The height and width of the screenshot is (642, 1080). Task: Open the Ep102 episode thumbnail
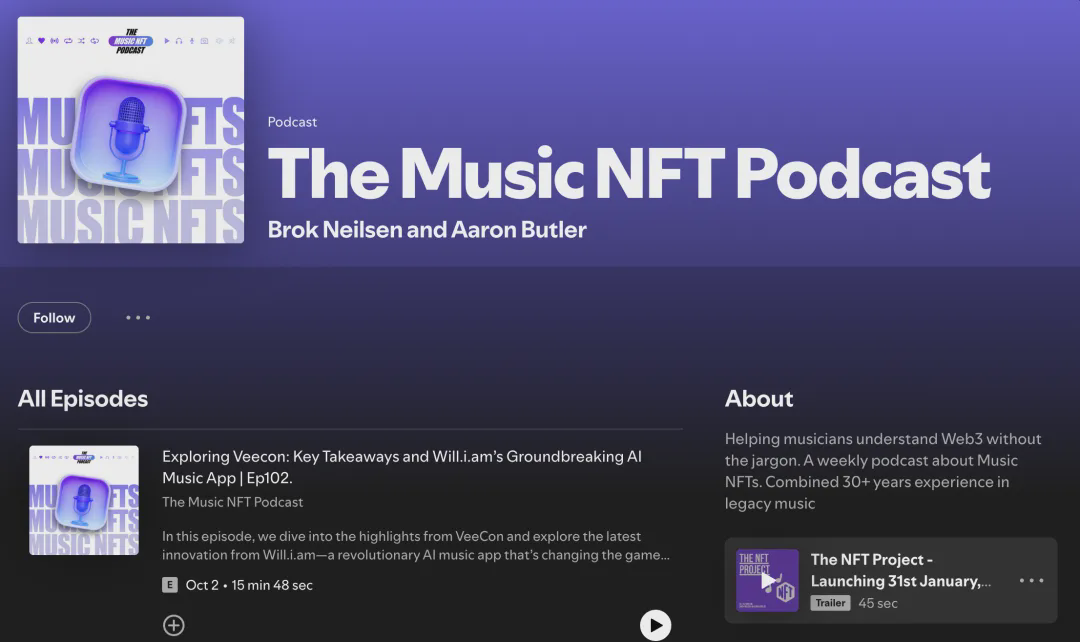[84, 500]
